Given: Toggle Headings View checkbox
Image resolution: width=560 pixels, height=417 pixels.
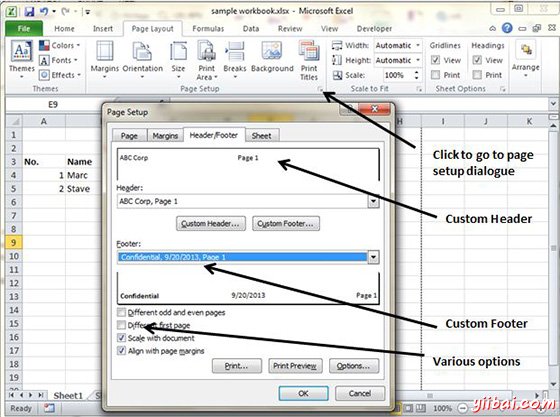Looking at the screenshot, I should click(477, 60).
